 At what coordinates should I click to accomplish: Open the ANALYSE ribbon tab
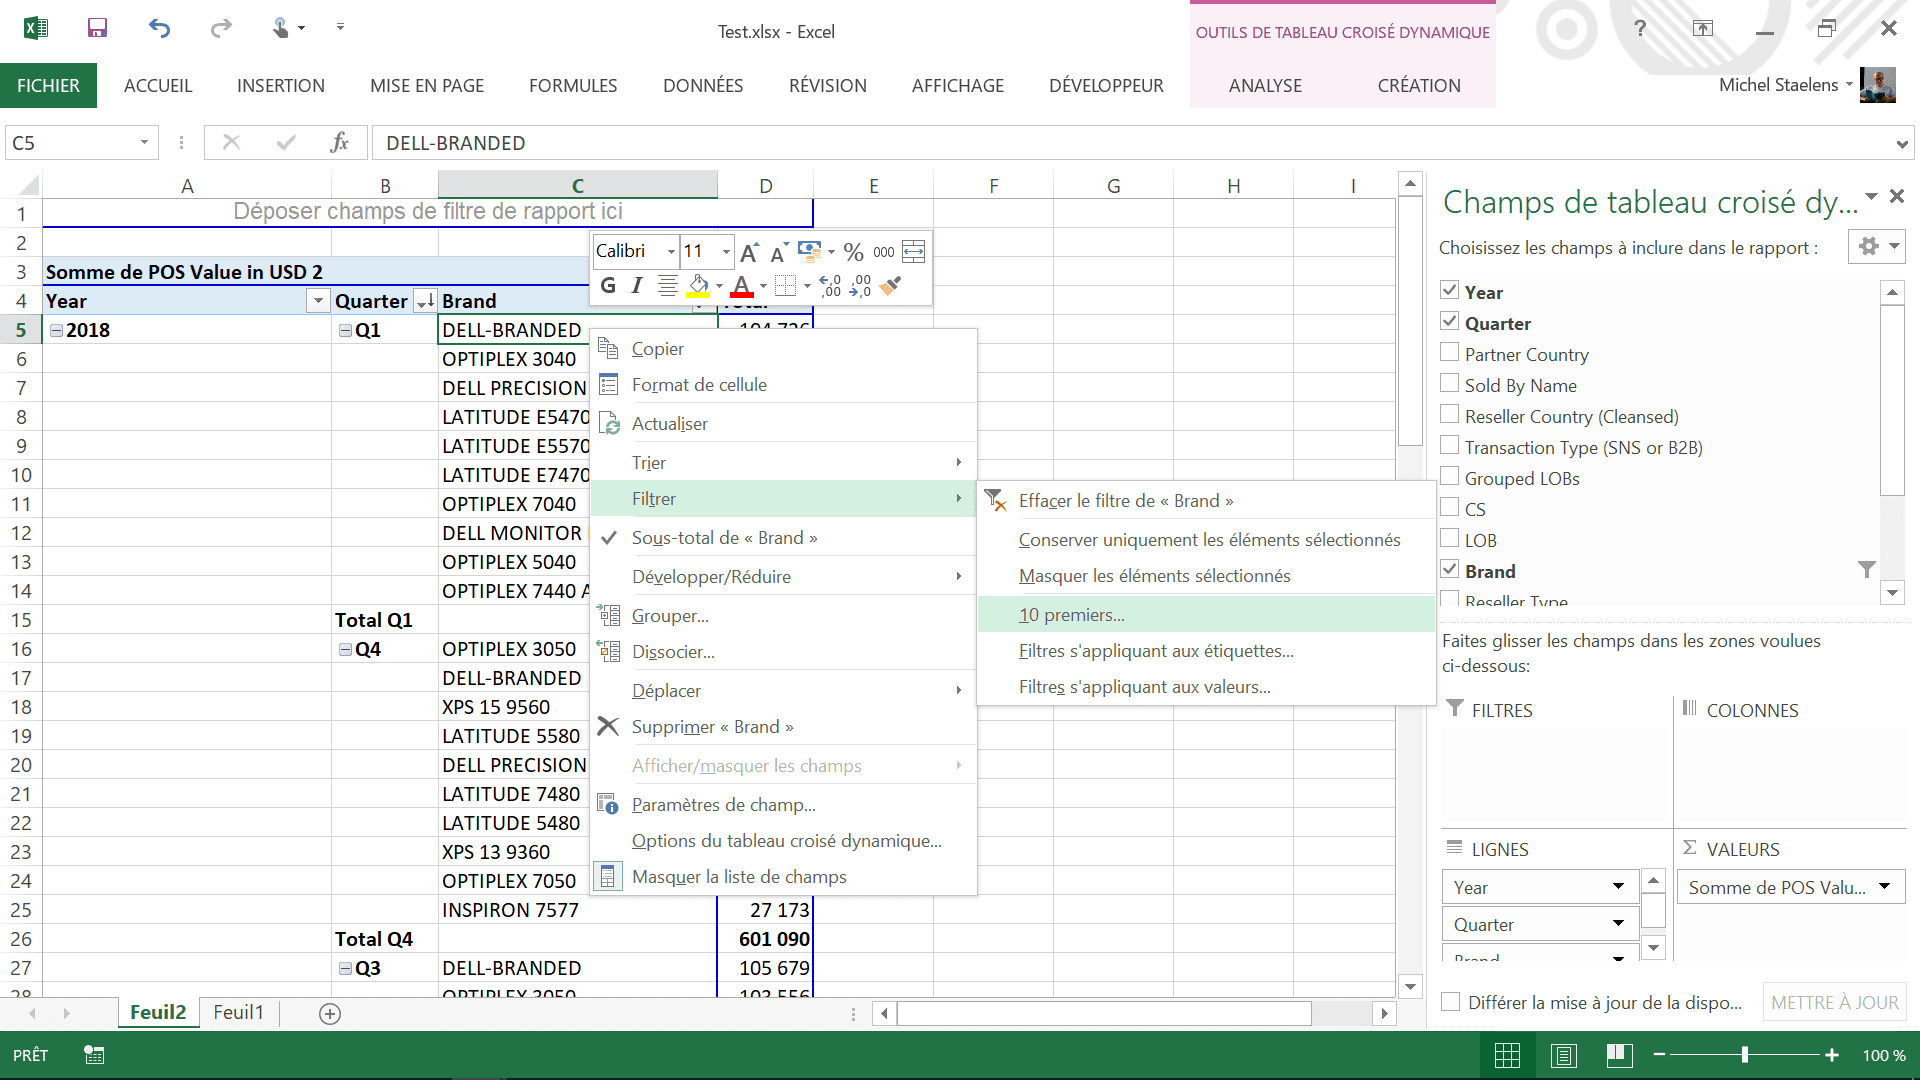pos(1265,86)
